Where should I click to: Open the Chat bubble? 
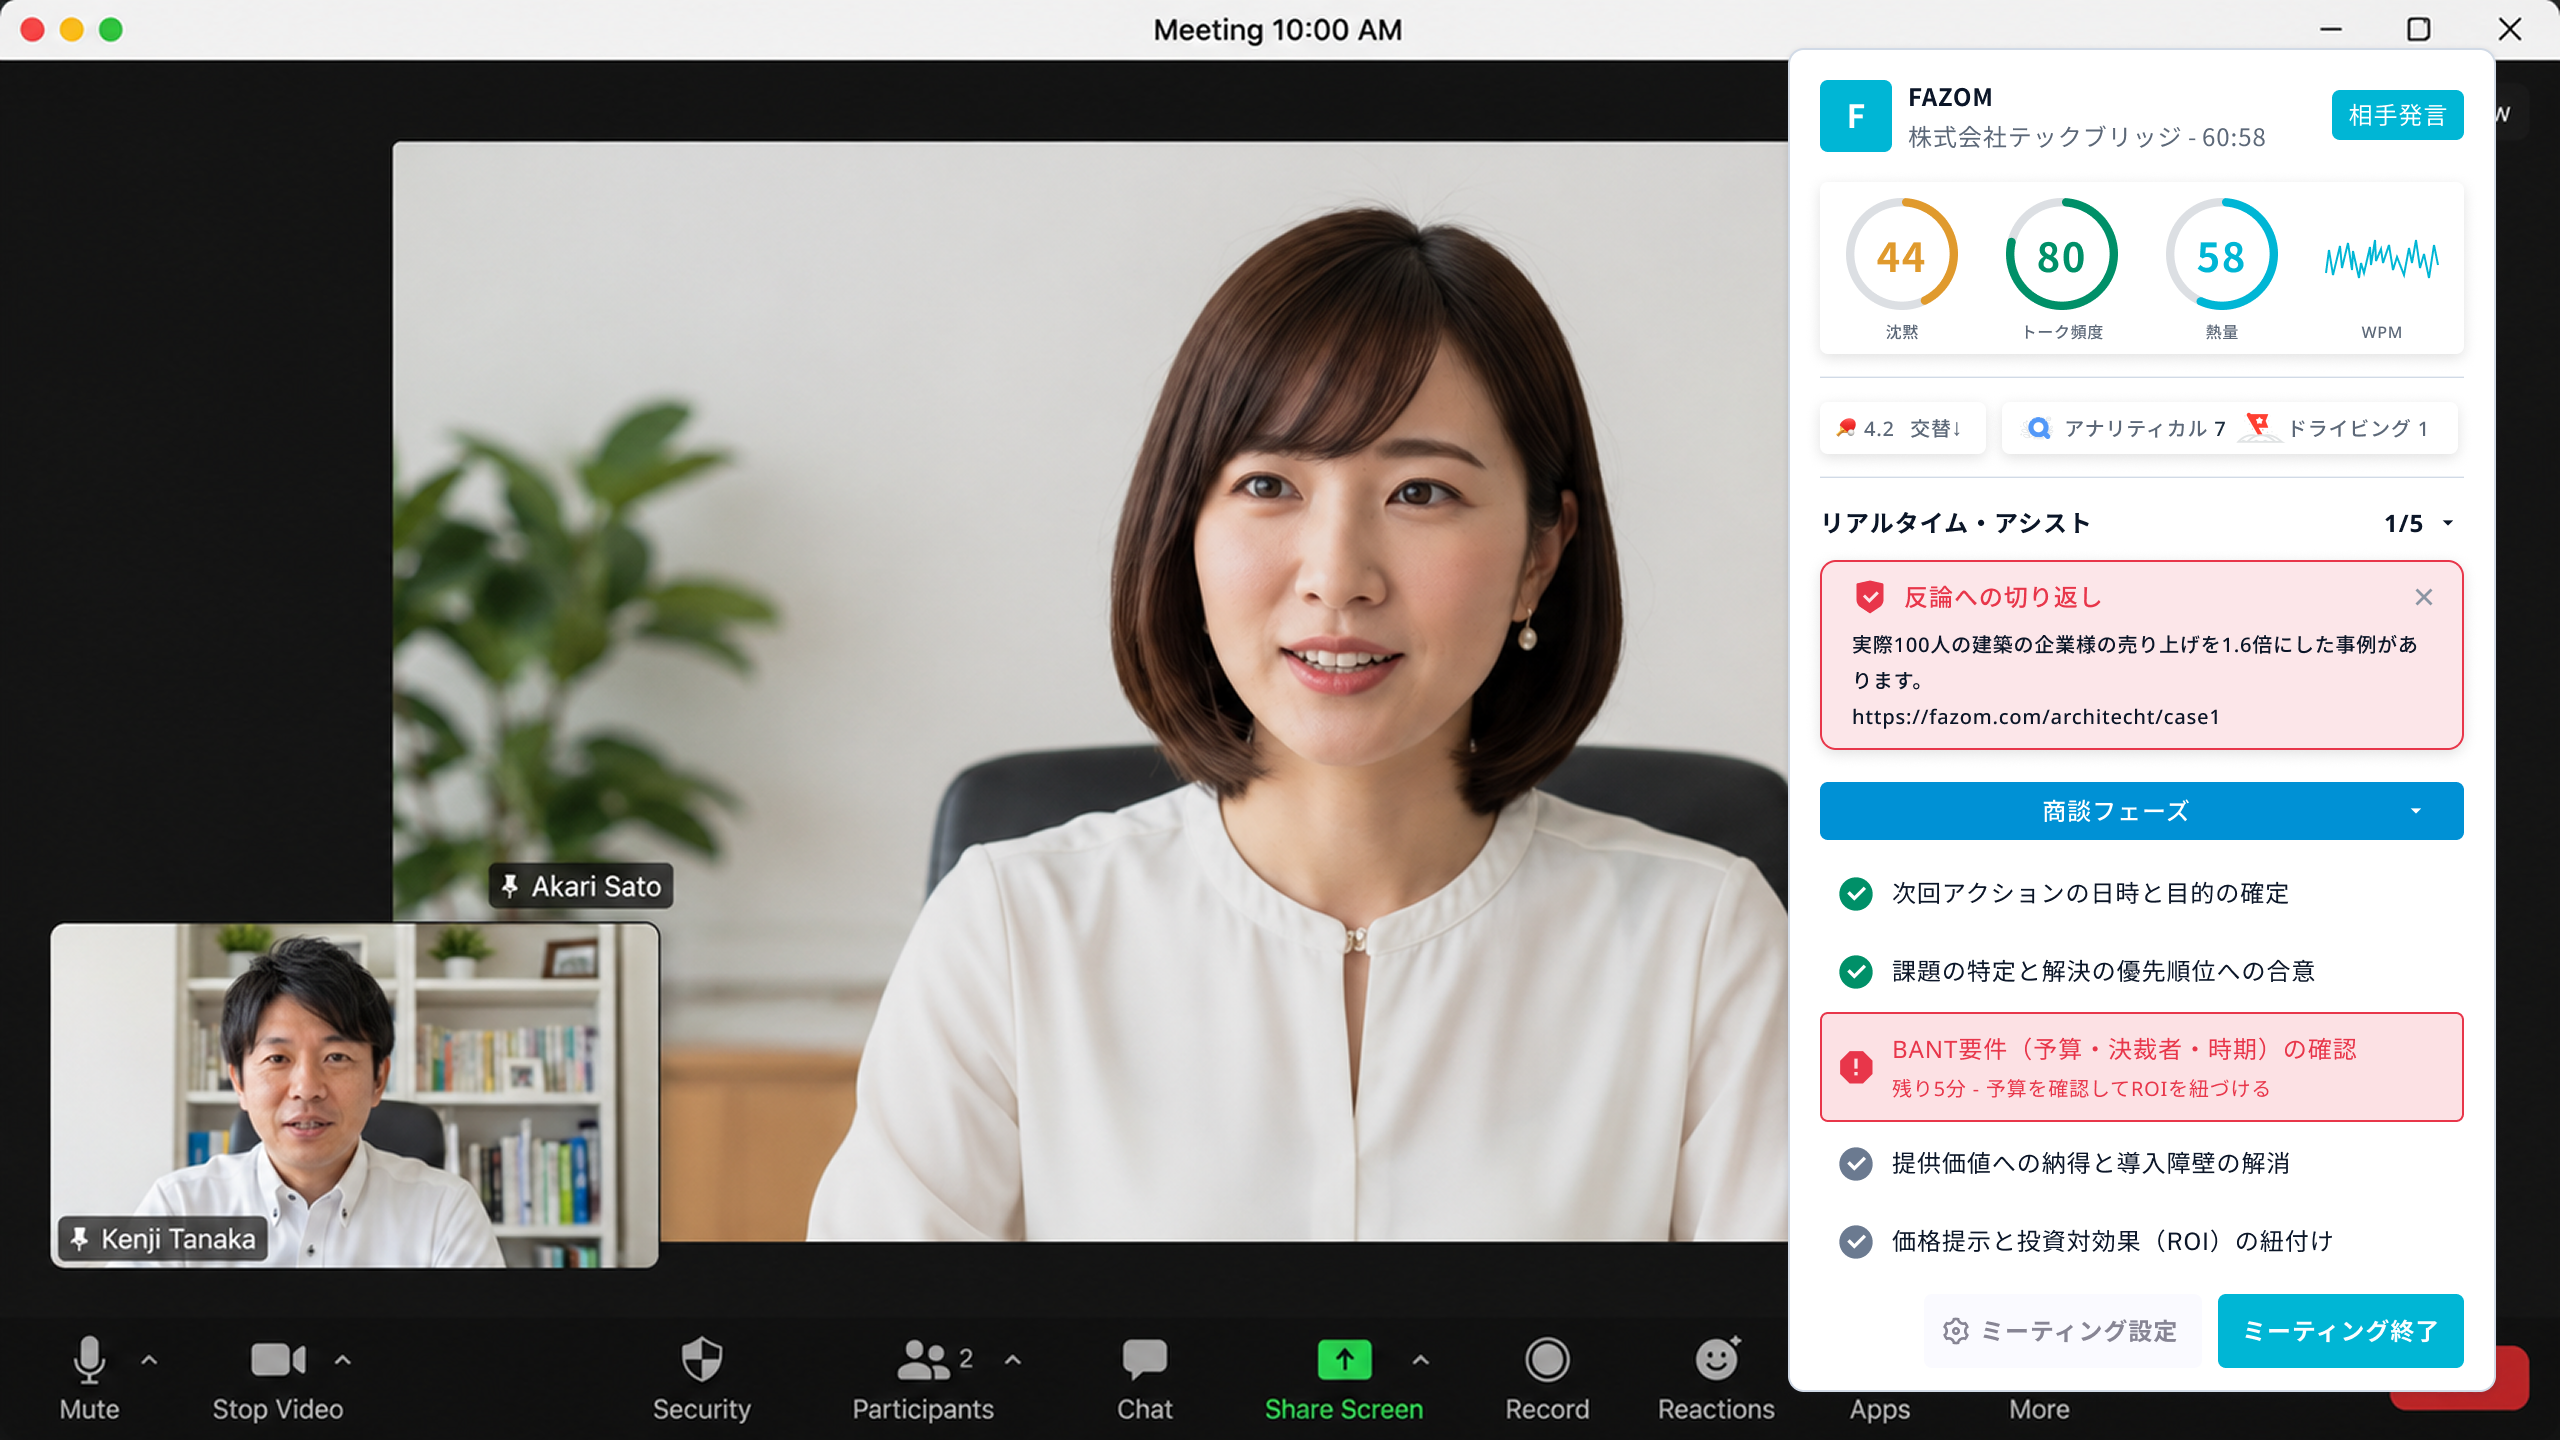(x=1144, y=1378)
